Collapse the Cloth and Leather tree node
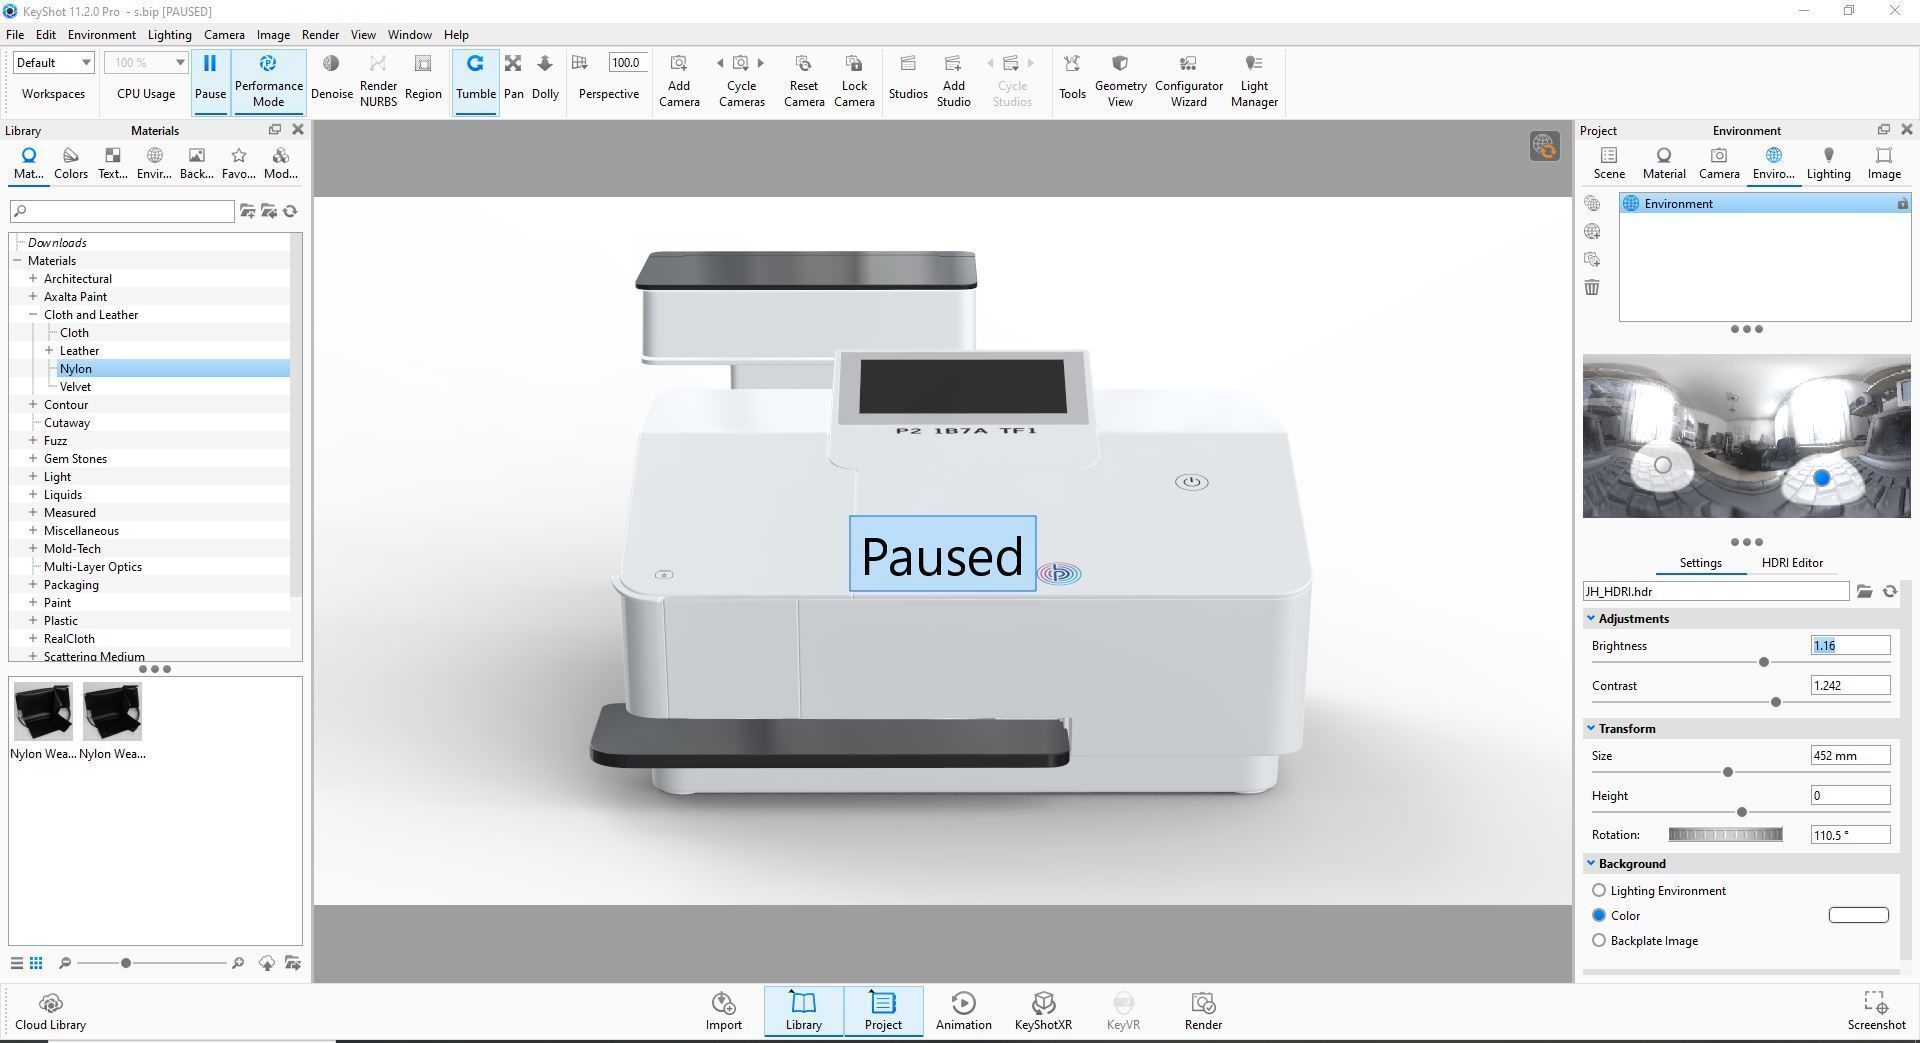This screenshot has height=1043, width=1920. coord(33,315)
